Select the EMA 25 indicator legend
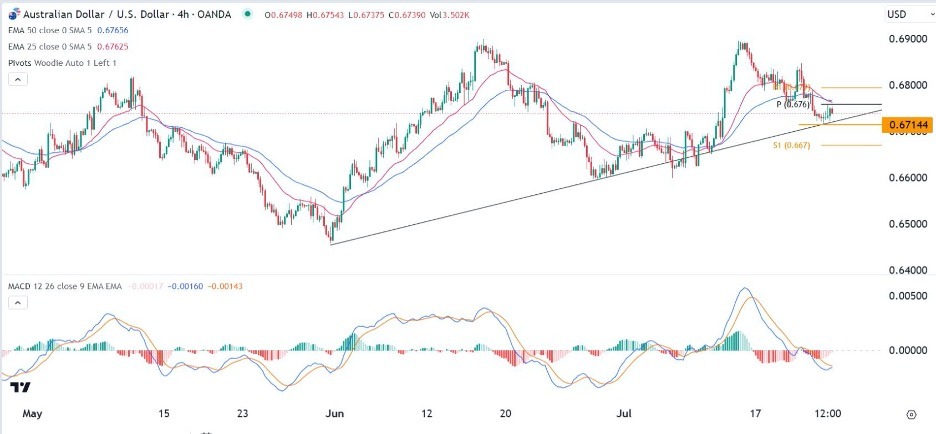Image resolution: width=936 pixels, height=434 pixels. pos(50,44)
